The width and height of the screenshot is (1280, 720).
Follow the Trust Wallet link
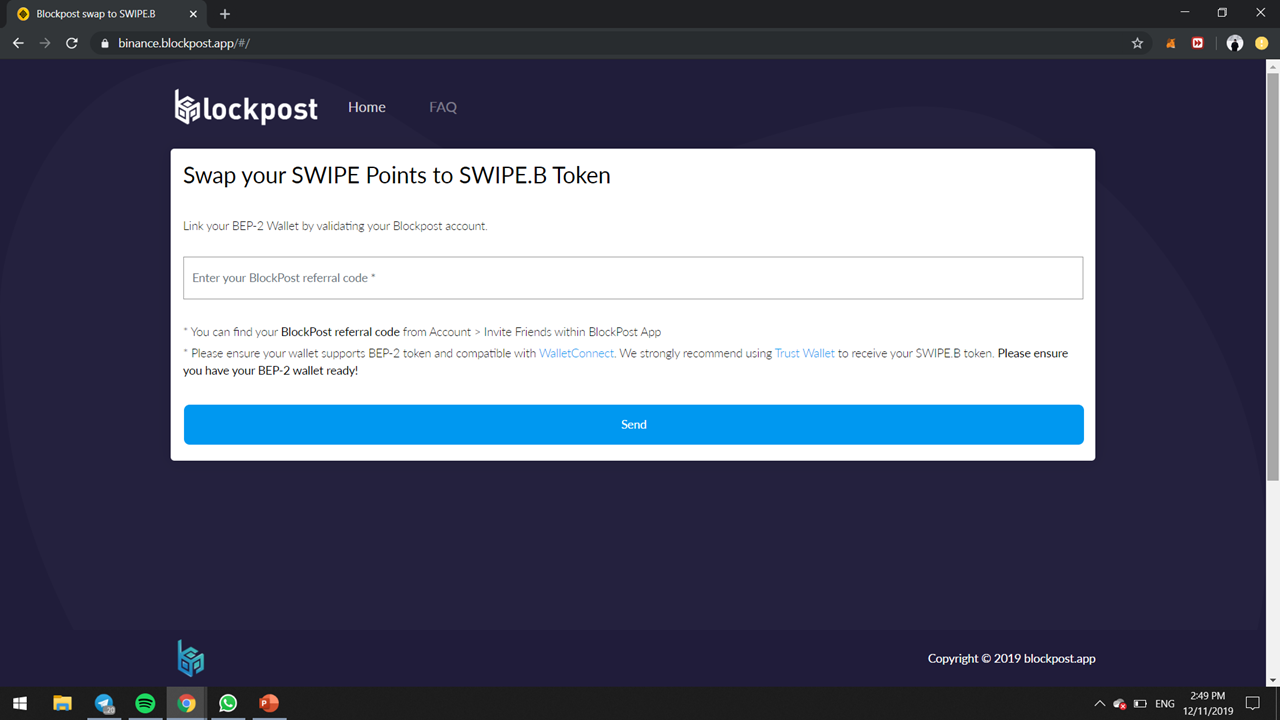coord(805,353)
